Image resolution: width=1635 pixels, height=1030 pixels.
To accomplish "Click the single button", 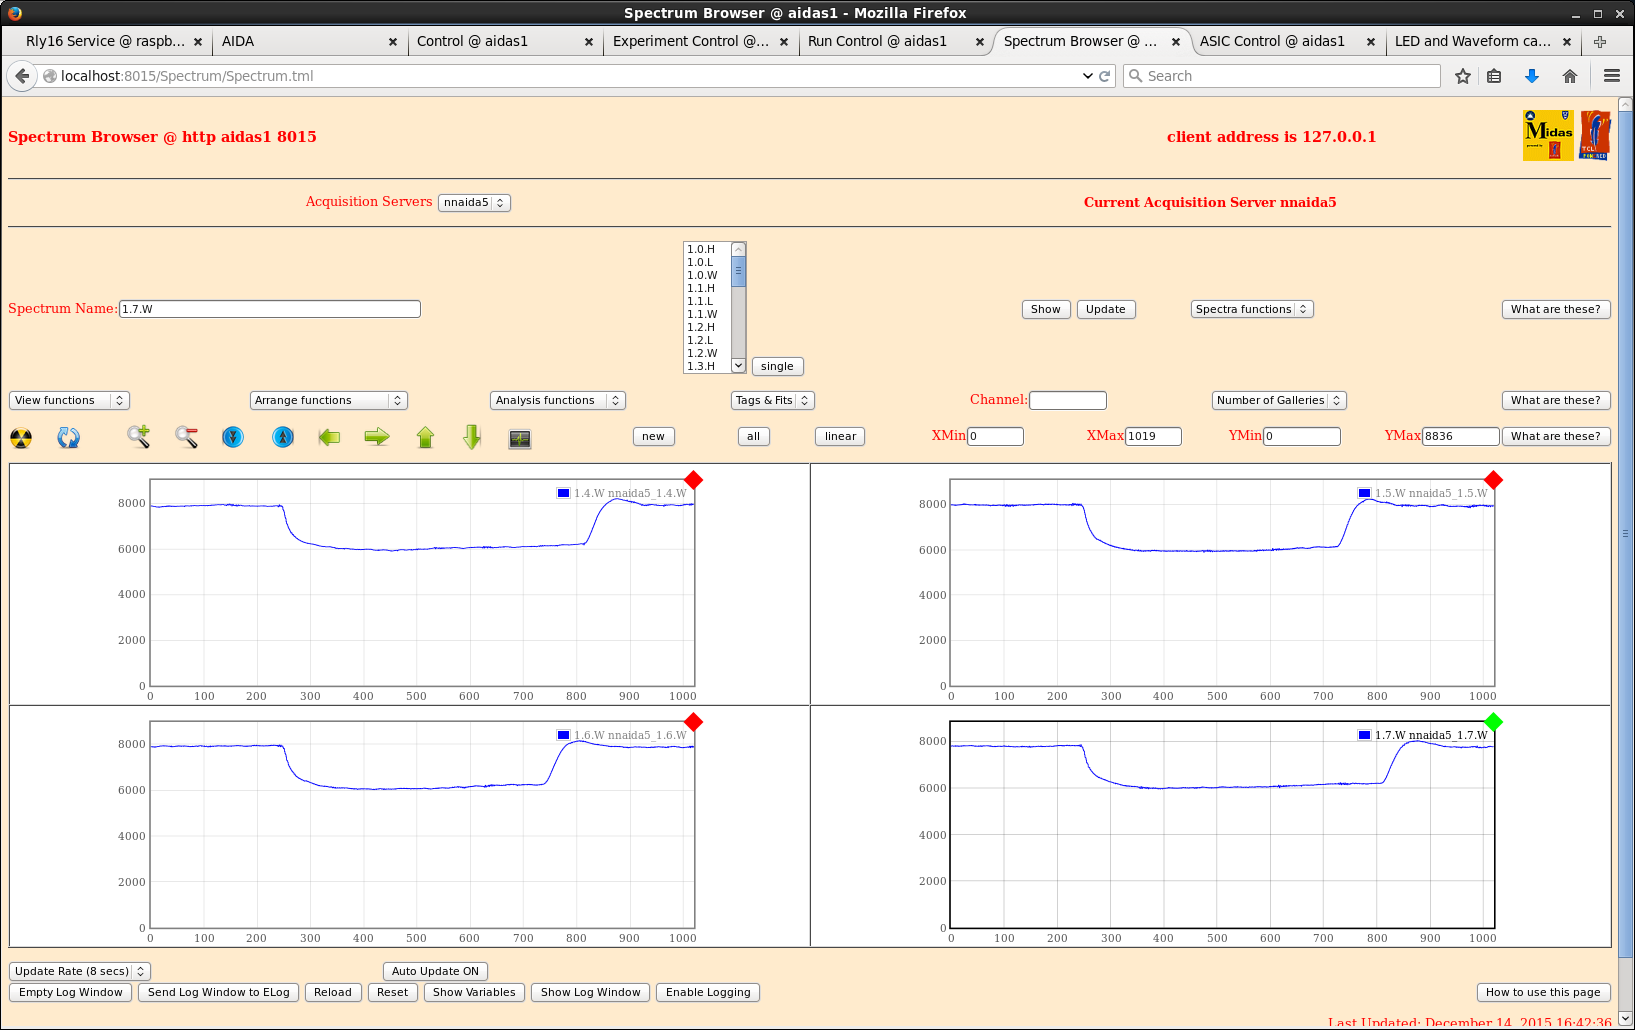I will pos(777,366).
